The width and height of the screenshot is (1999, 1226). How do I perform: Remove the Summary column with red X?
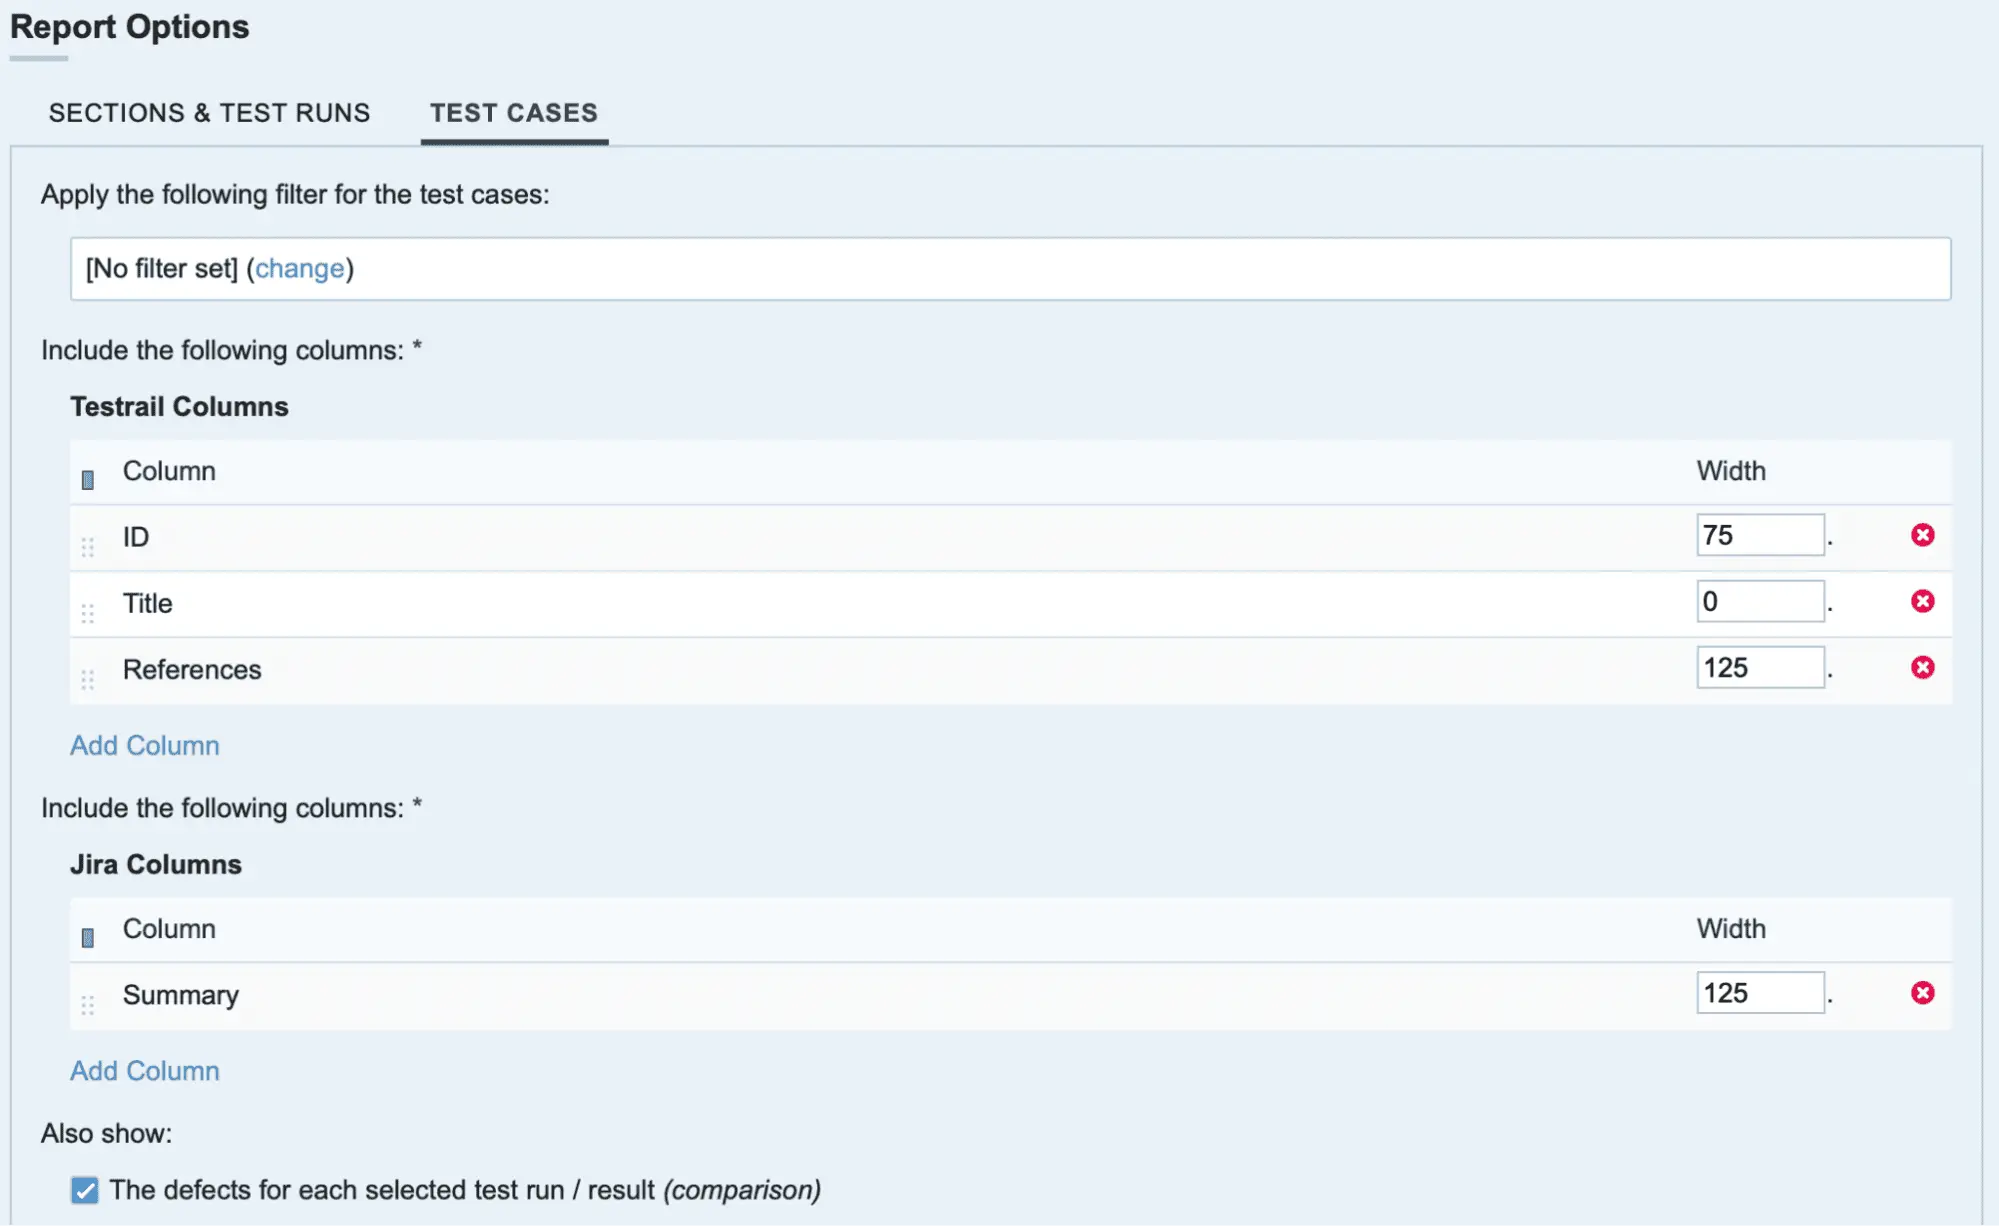click(1922, 993)
